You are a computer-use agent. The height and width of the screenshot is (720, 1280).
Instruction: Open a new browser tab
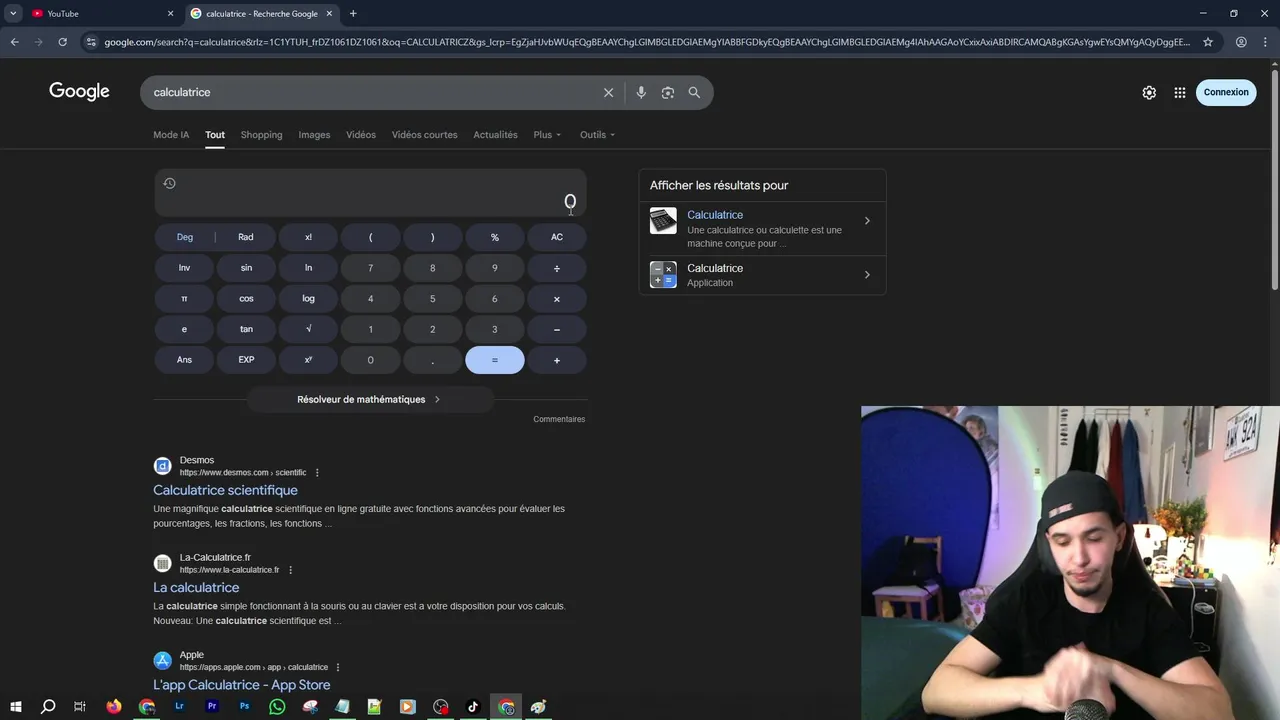click(x=353, y=13)
